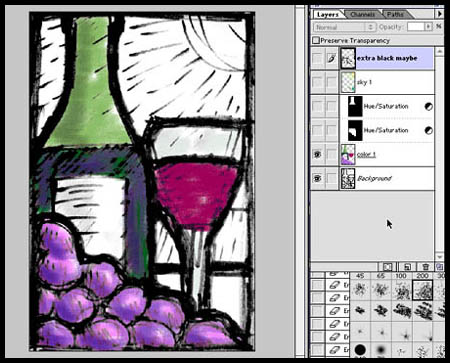Open the Normal blend mode dropdown
Image resolution: width=450 pixels, height=363 pixels.
(344, 27)
